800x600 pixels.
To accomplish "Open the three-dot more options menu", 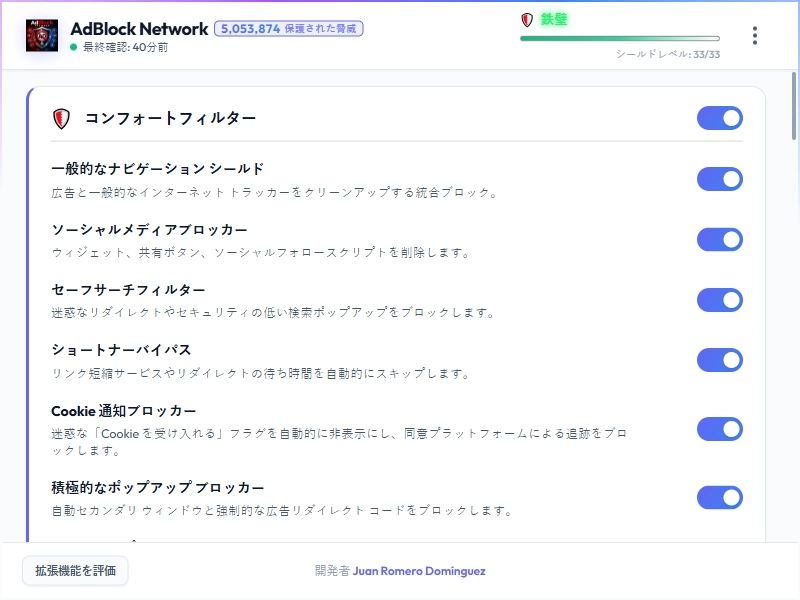I will point(755,36).
